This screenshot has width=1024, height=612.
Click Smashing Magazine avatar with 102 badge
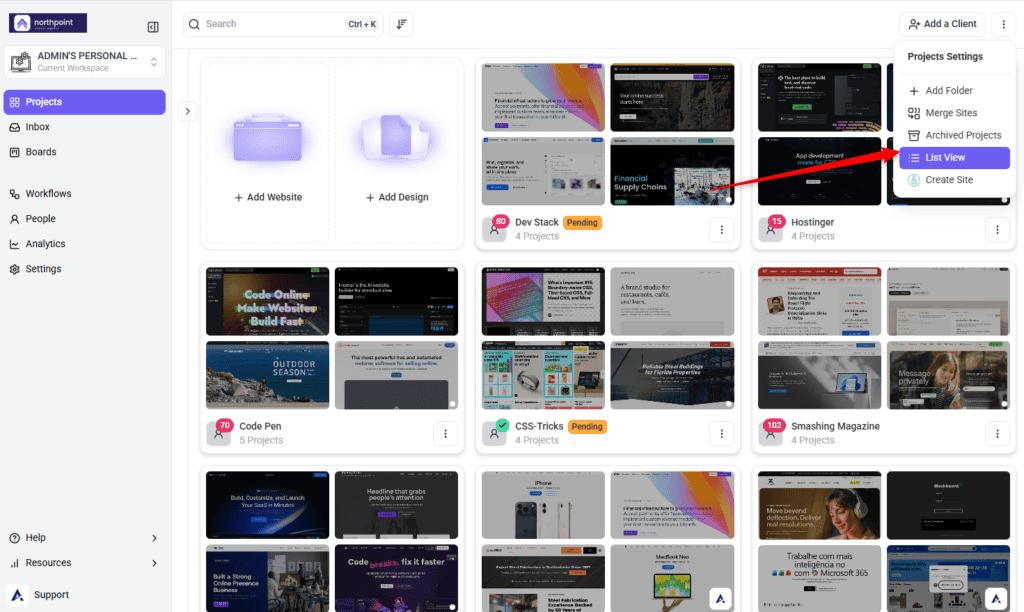(772, 432)
